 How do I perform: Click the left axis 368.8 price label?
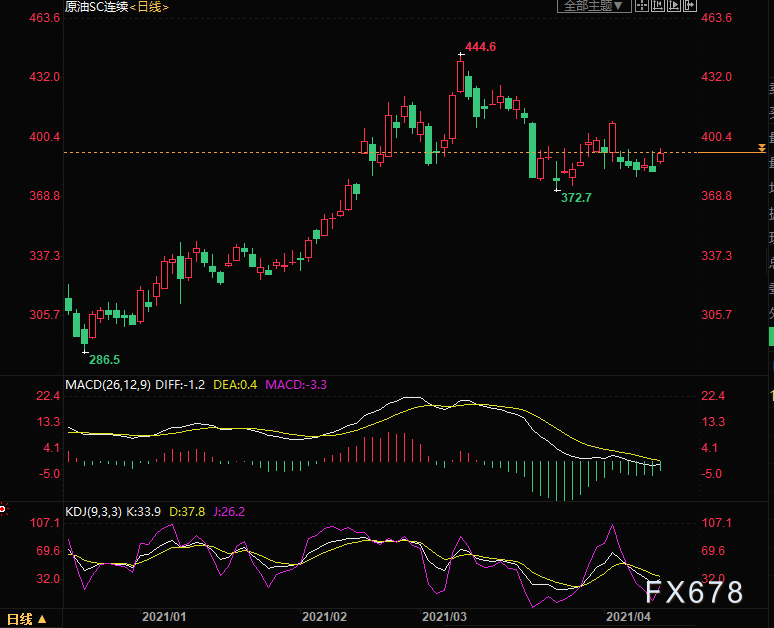pos(44,196)
